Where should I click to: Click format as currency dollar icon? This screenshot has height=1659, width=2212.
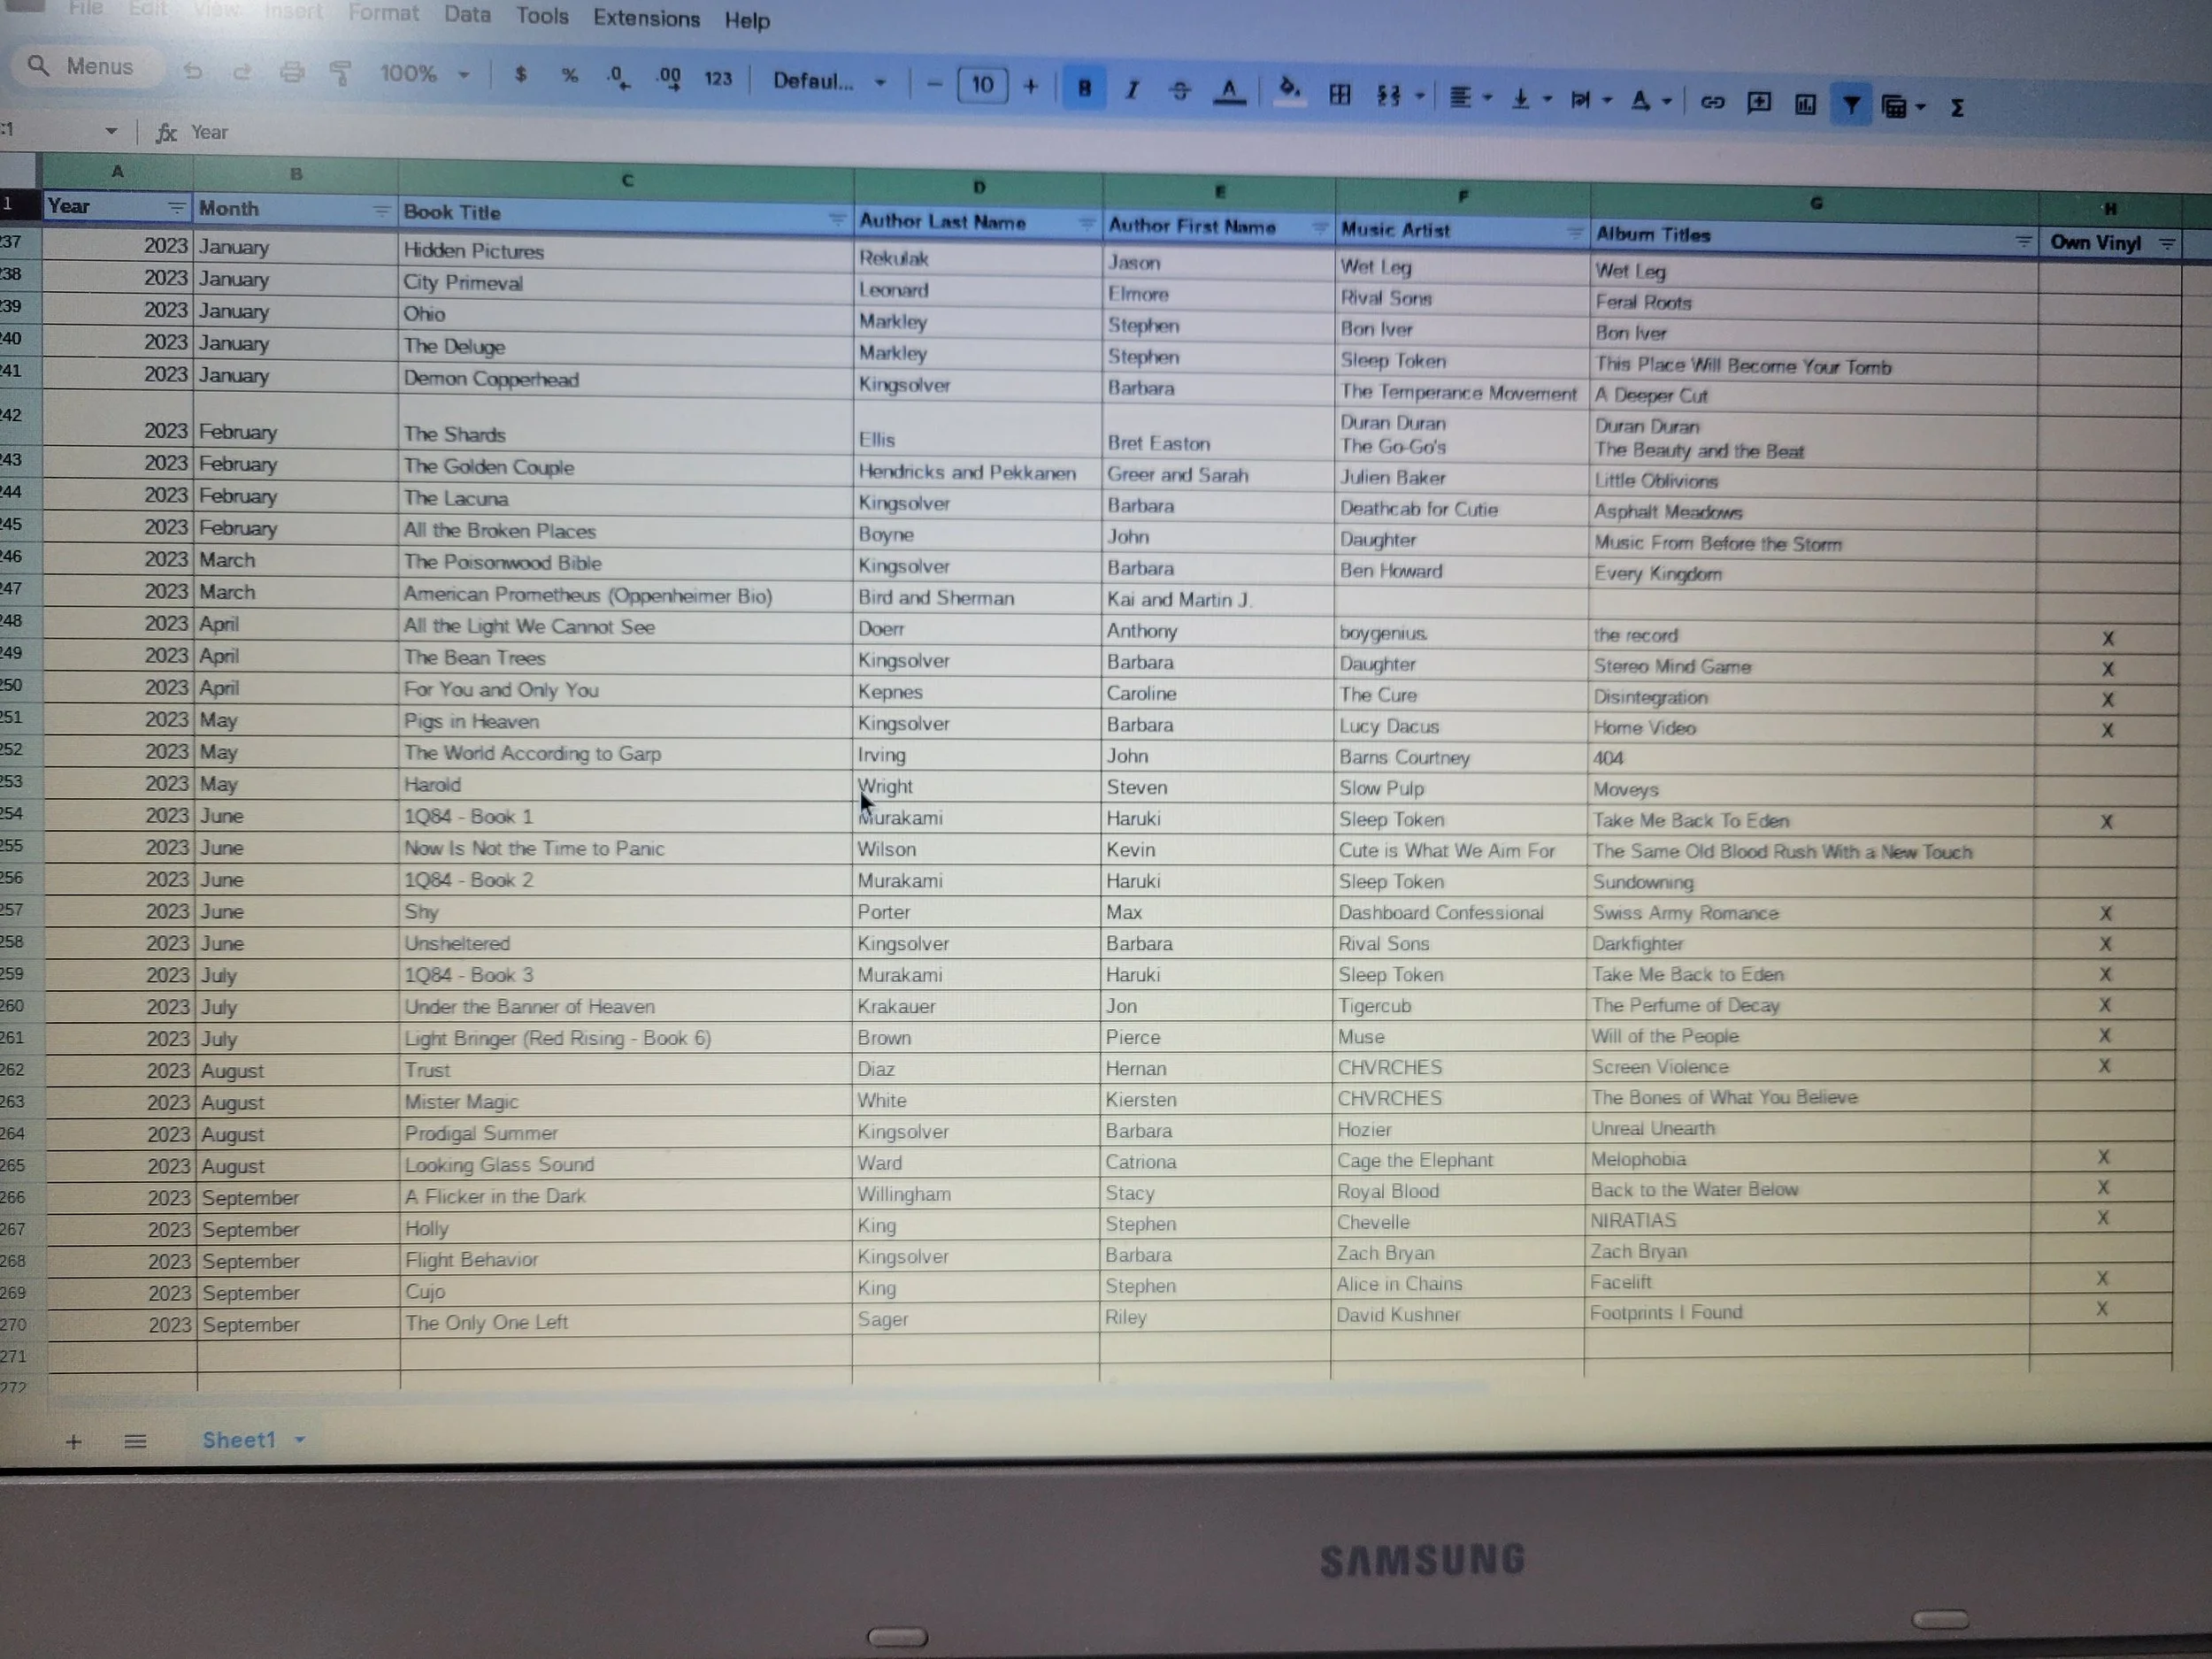(520, 74)
